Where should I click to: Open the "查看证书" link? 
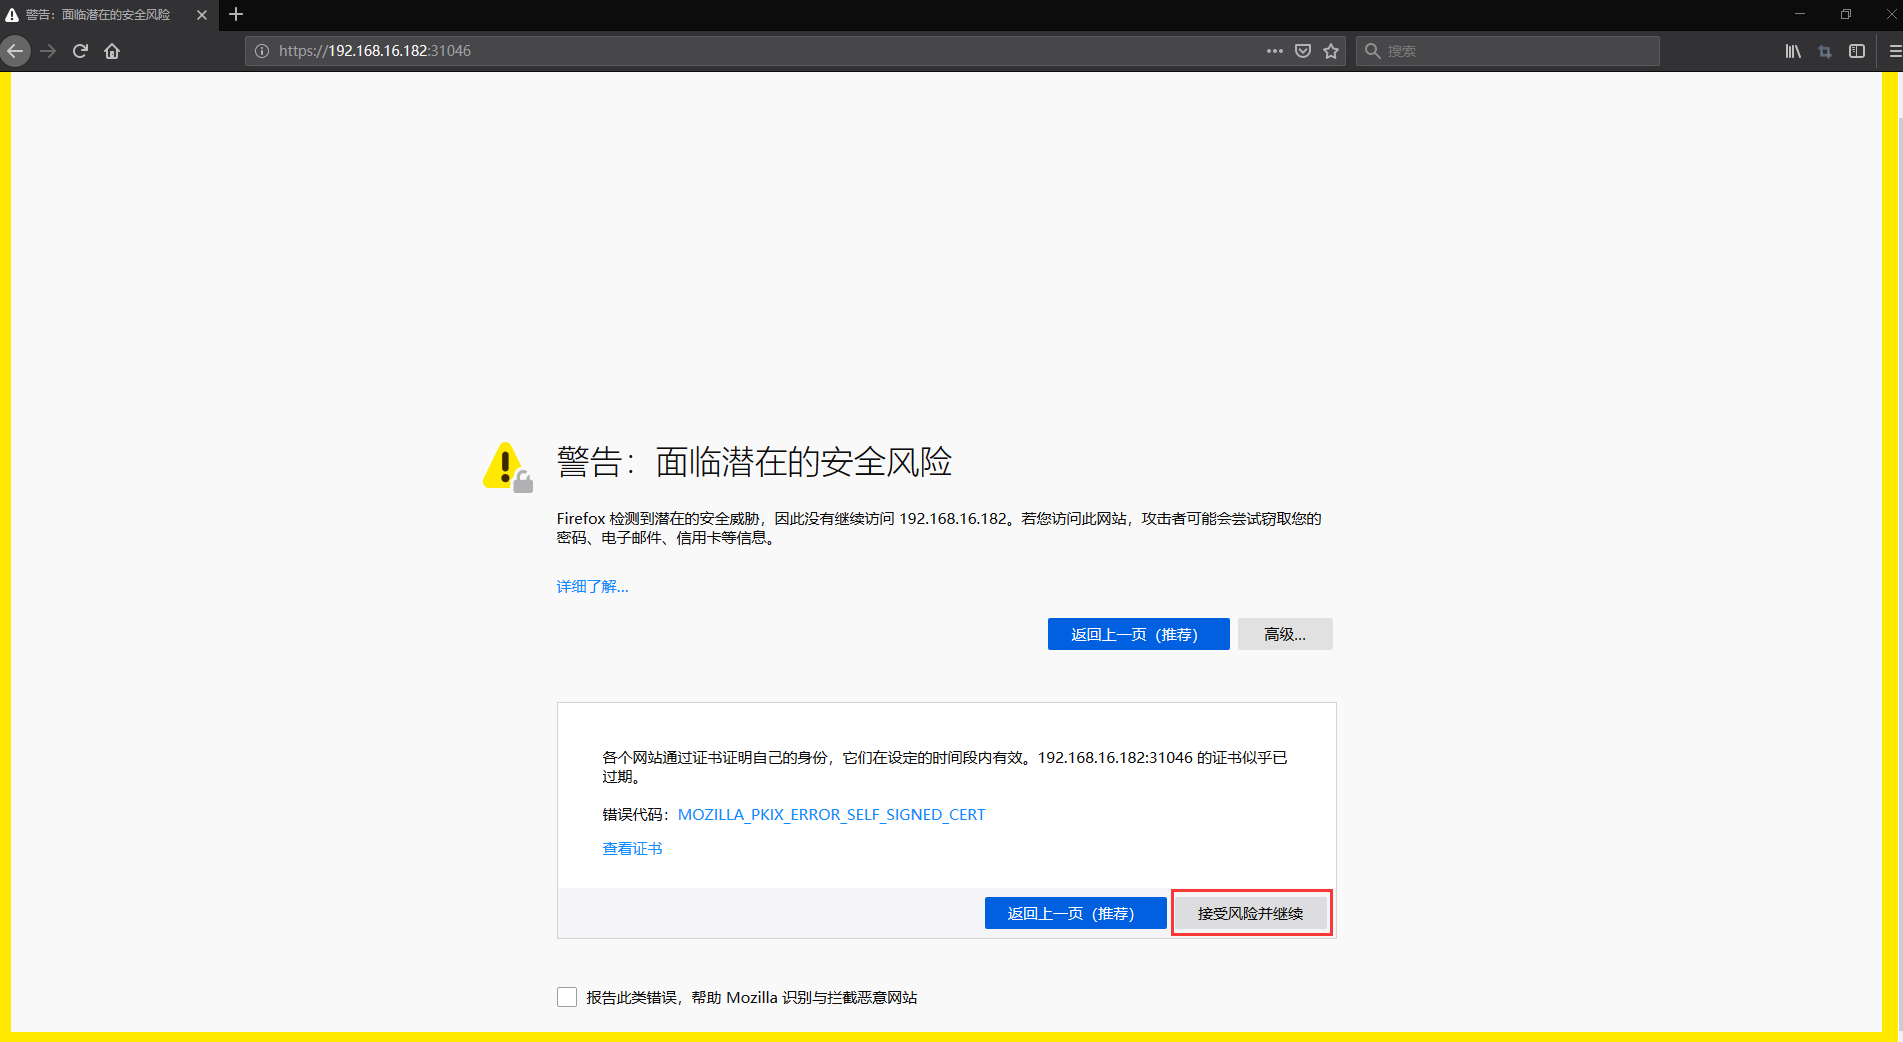(632, 848)
